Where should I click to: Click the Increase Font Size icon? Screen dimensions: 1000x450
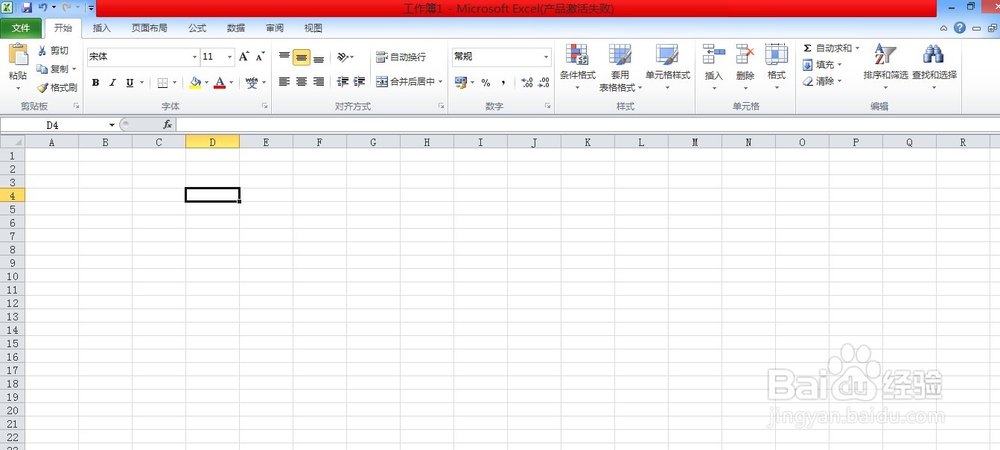tap(244, 57)
